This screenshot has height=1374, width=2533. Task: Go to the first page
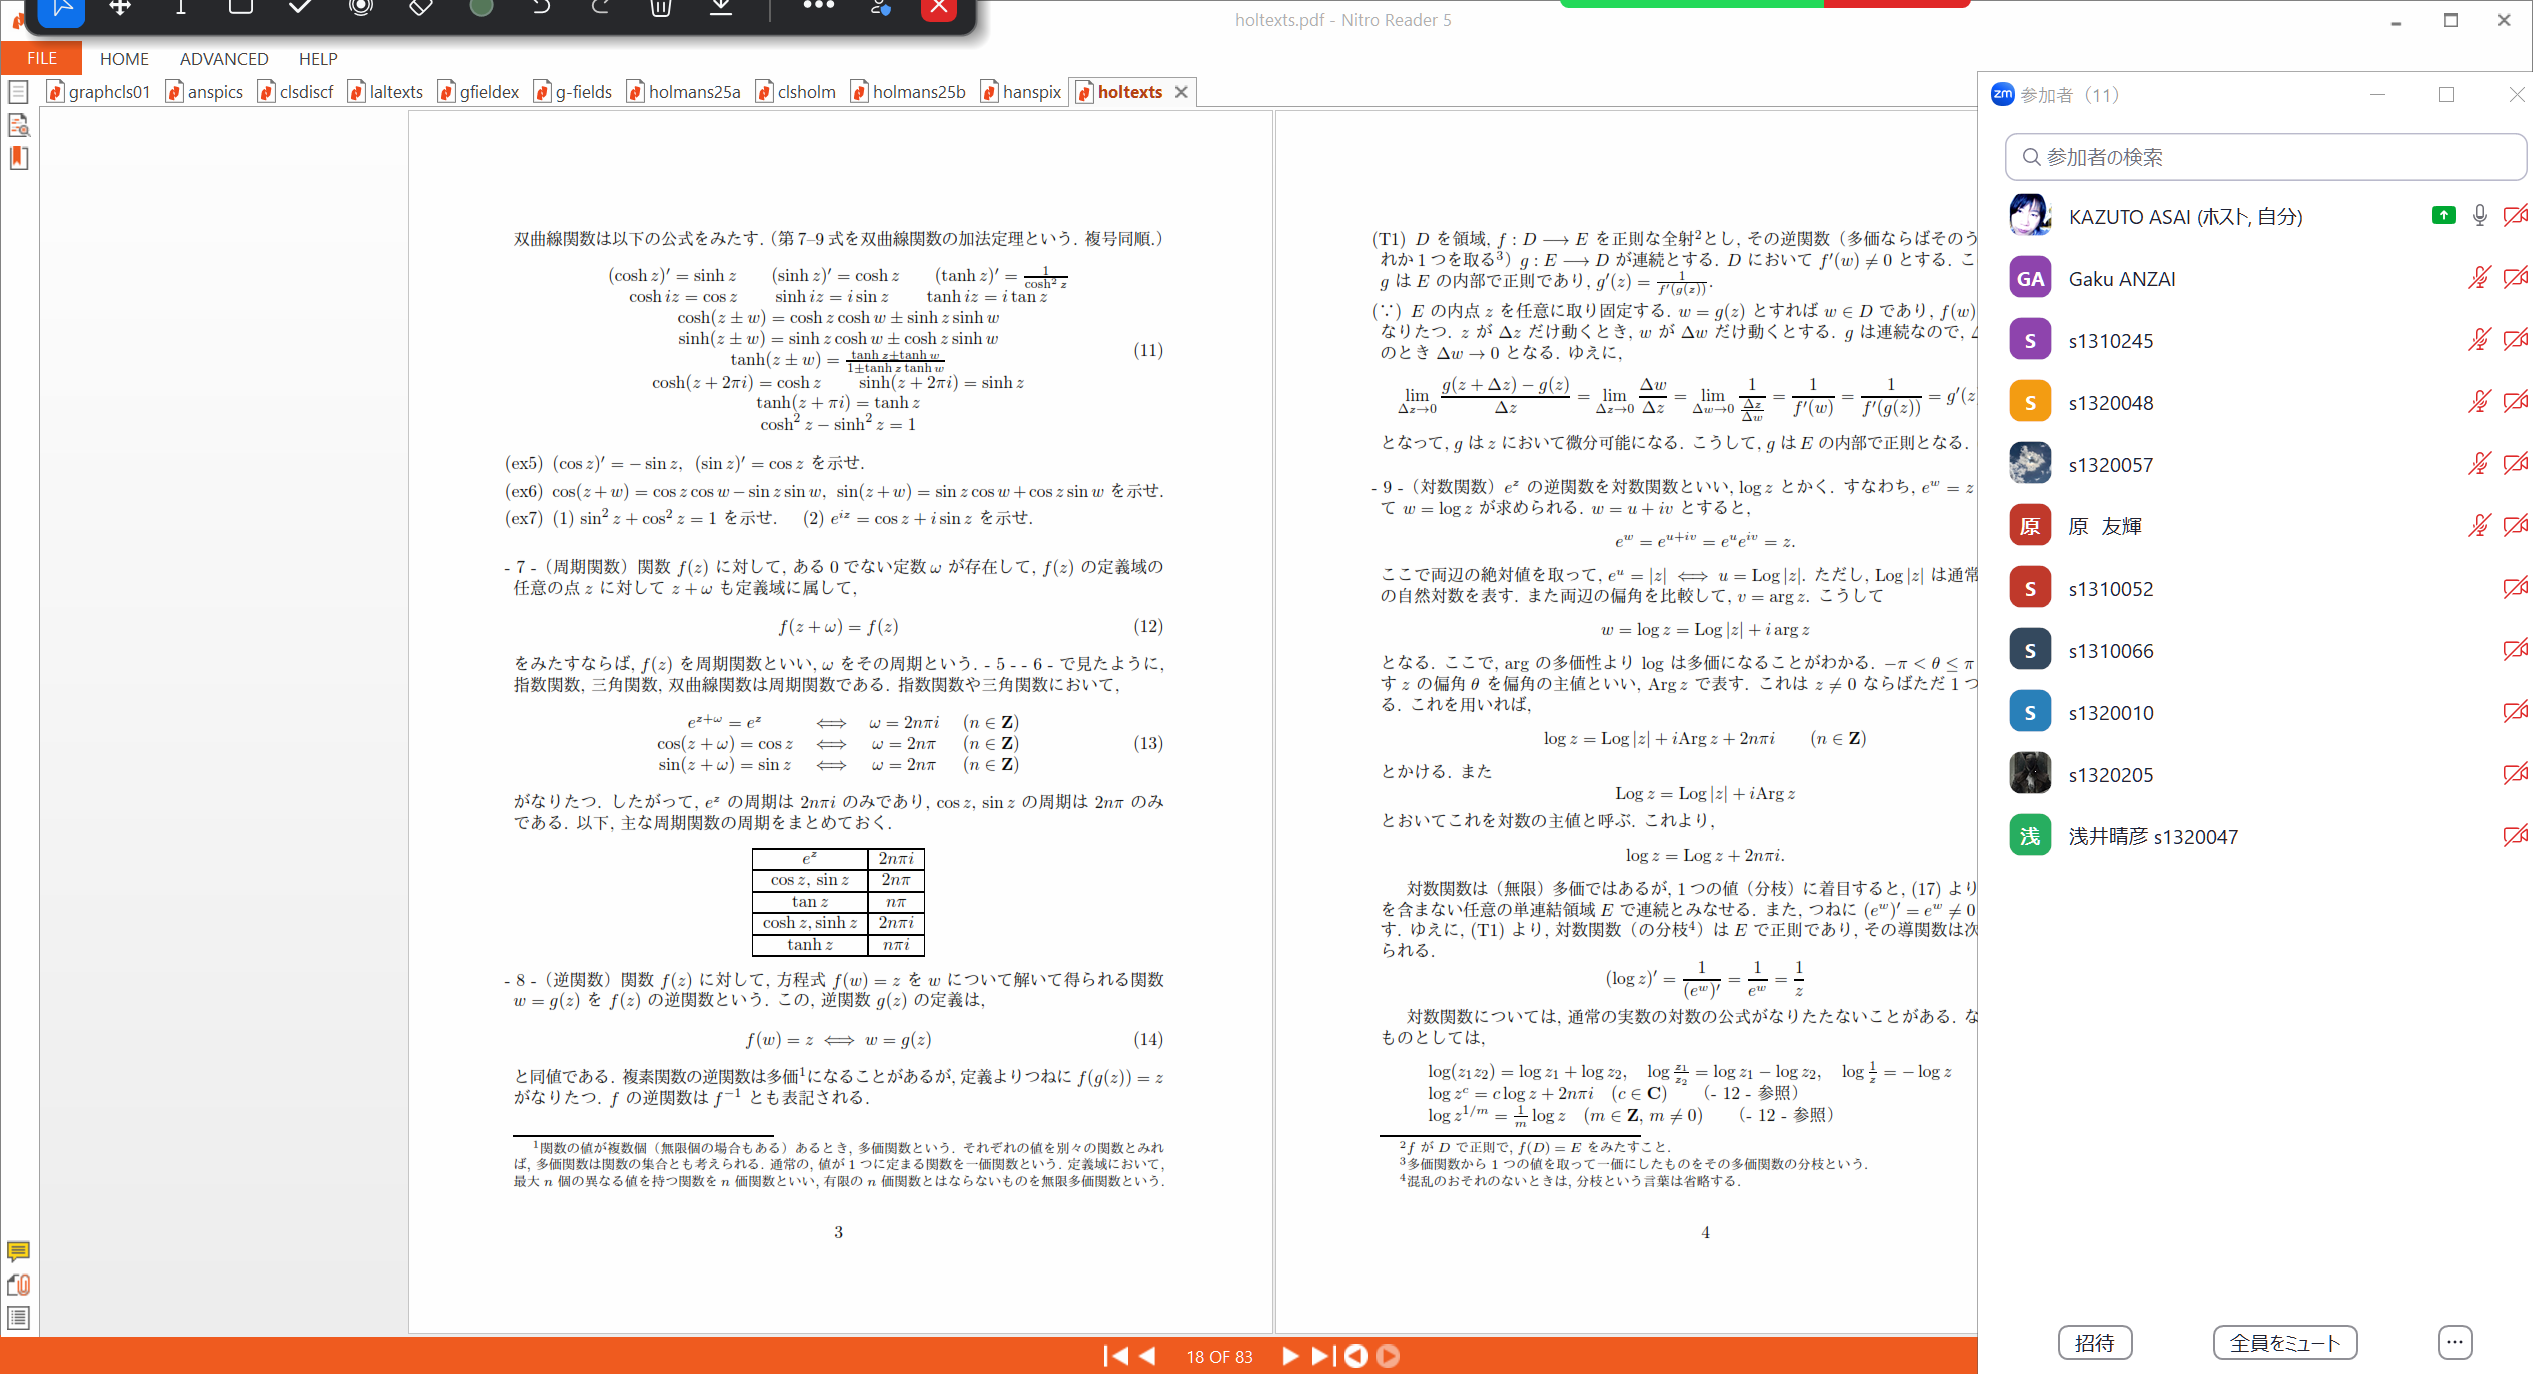[x=1115, y=1356]
